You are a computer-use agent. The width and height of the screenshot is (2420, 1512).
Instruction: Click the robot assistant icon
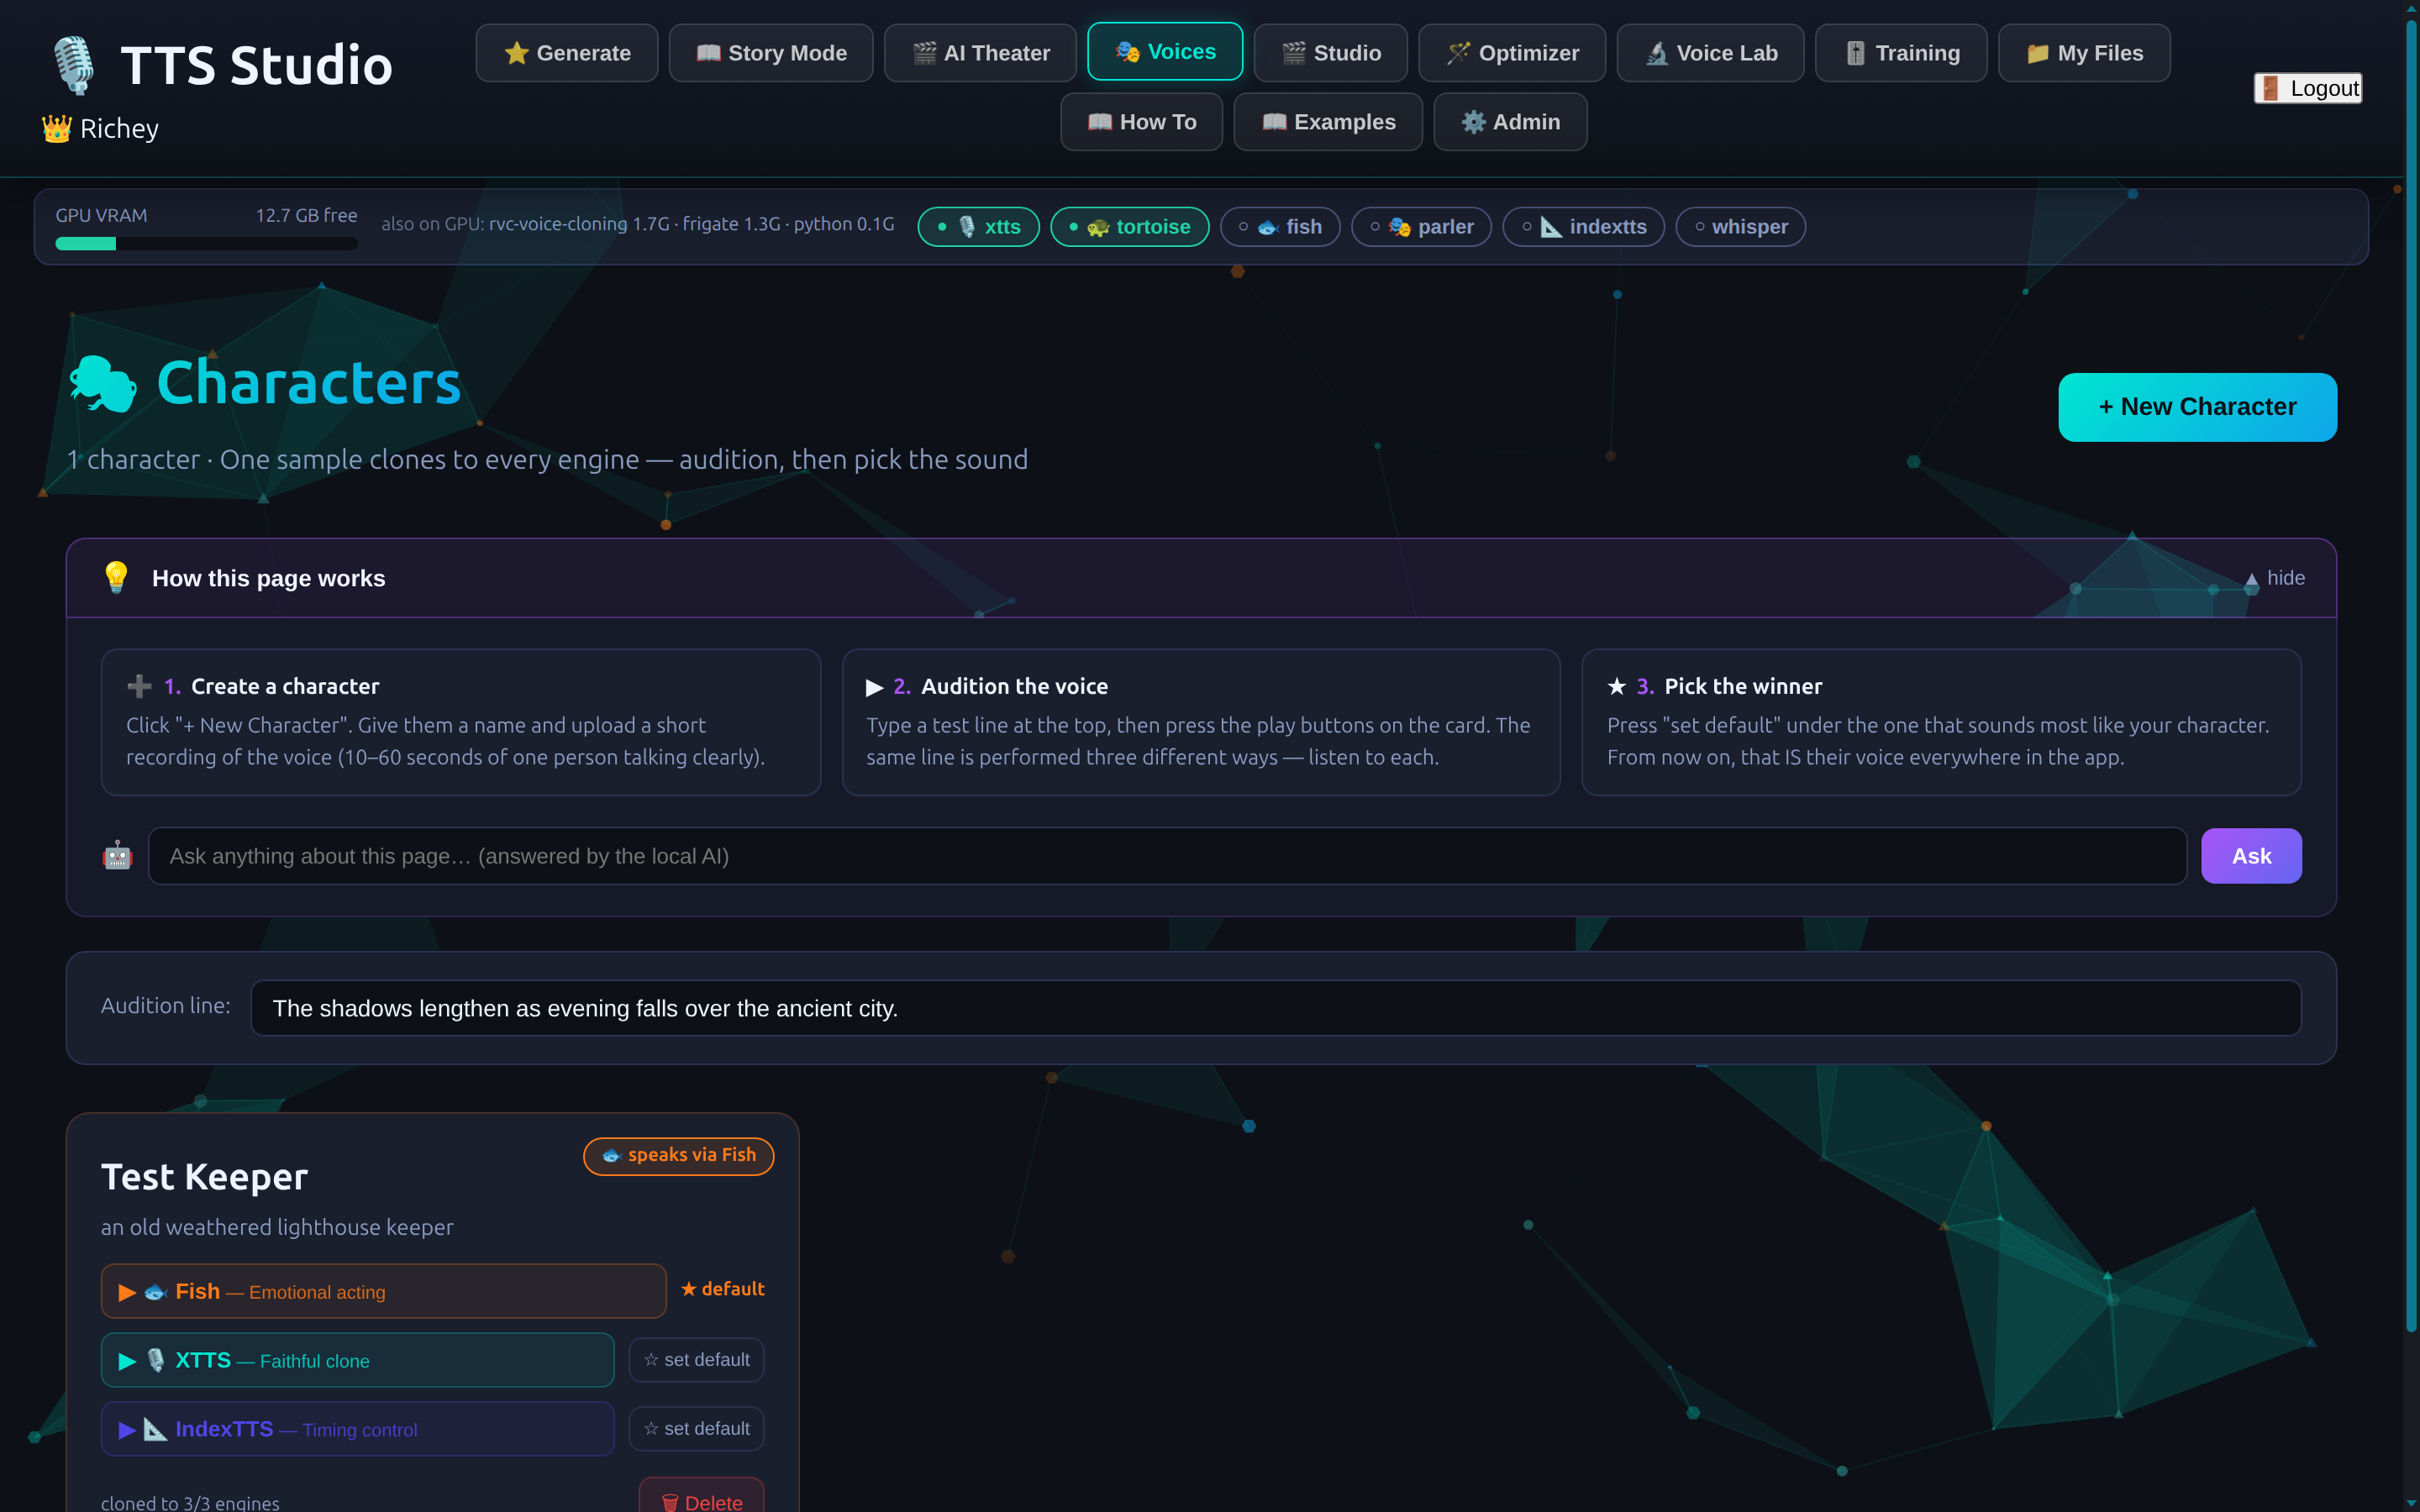tap(117, 856)
